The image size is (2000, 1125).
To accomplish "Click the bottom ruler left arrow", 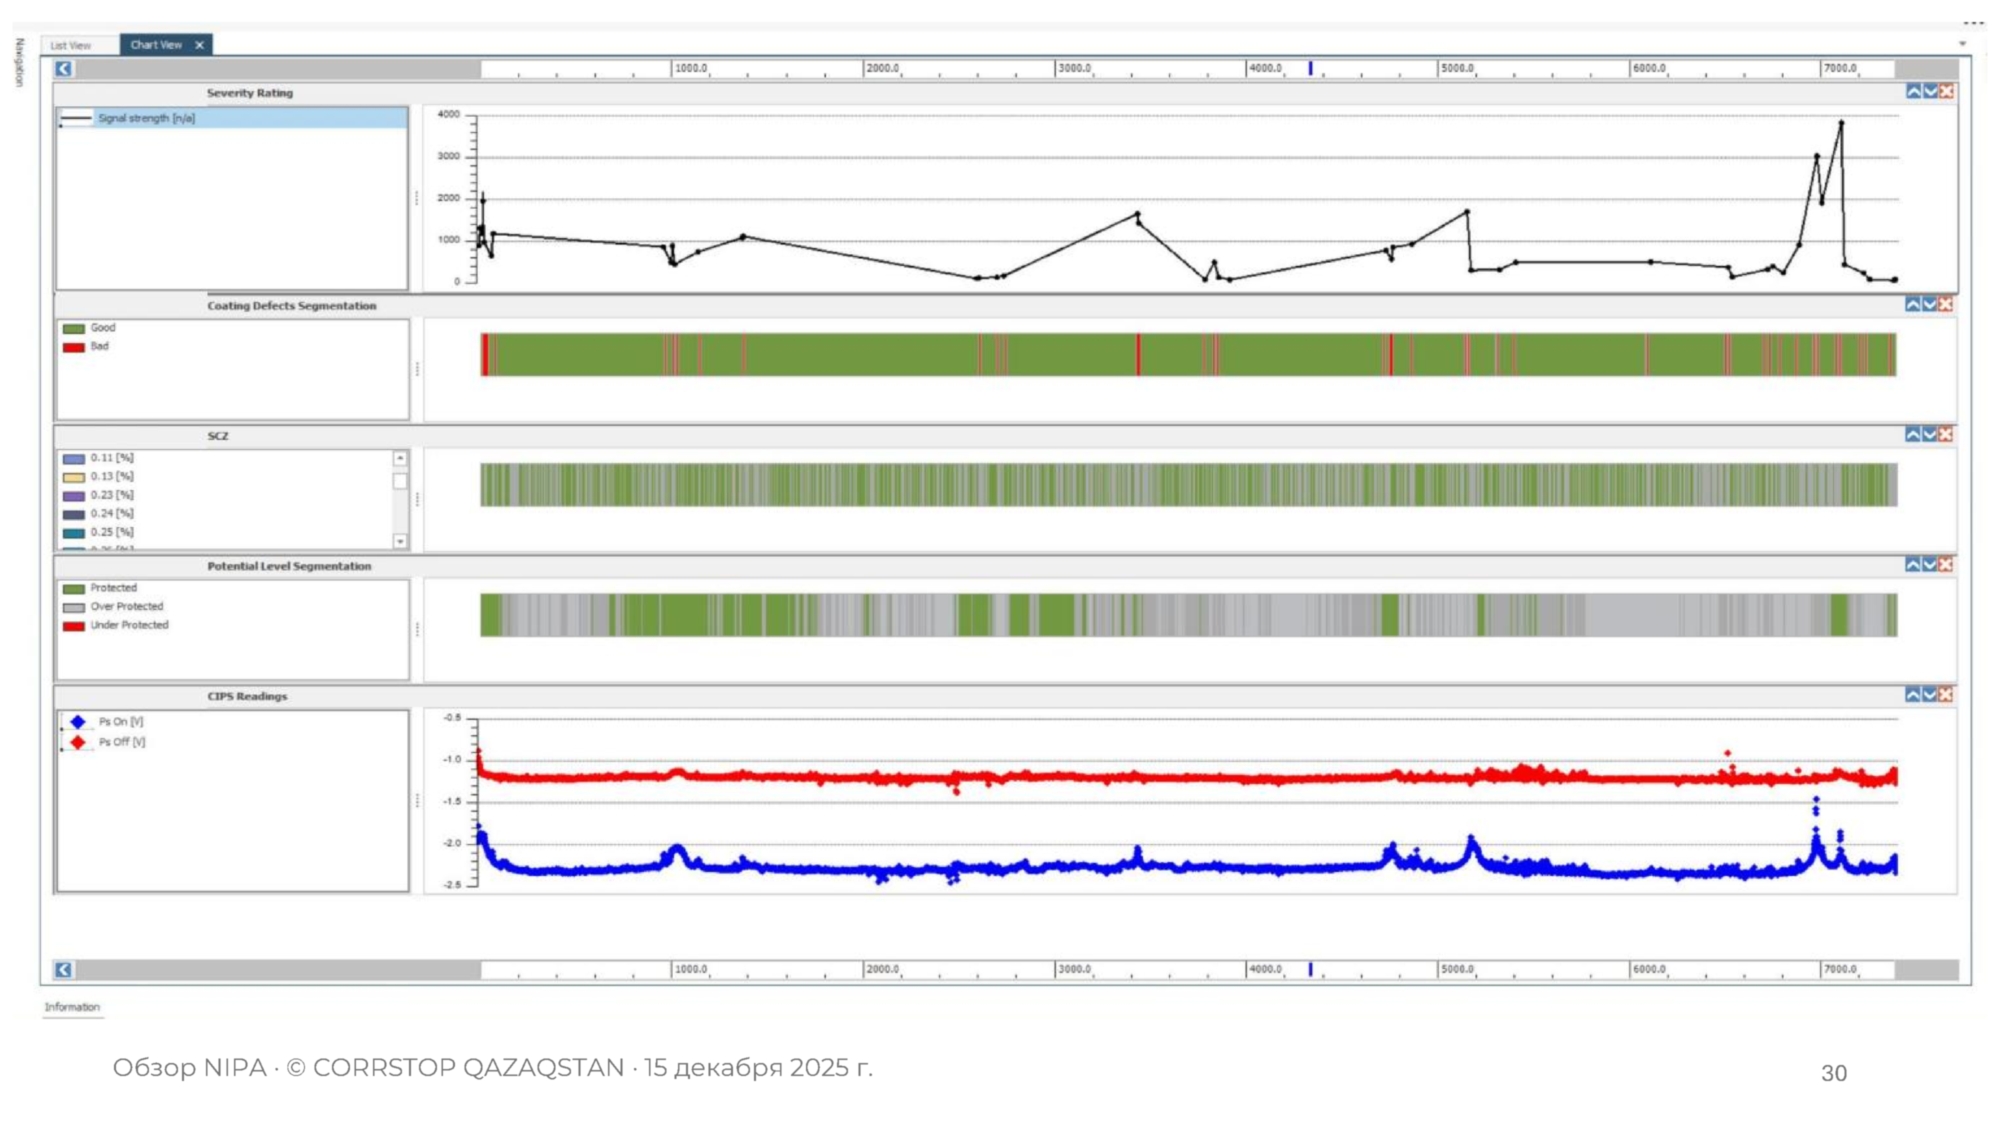I will point(64,970).
